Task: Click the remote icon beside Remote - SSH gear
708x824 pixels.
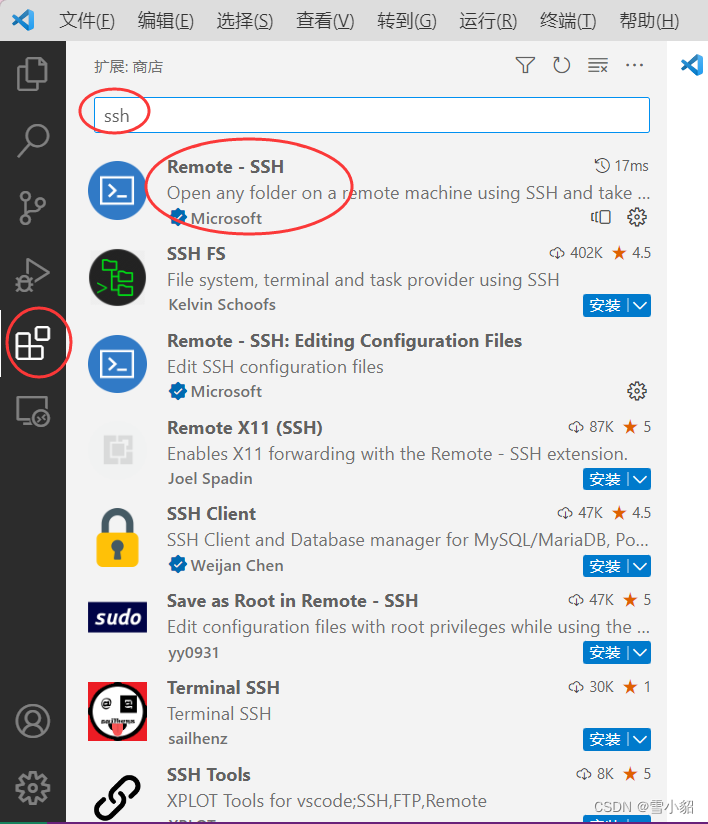Action: click(x=601, y=217)
